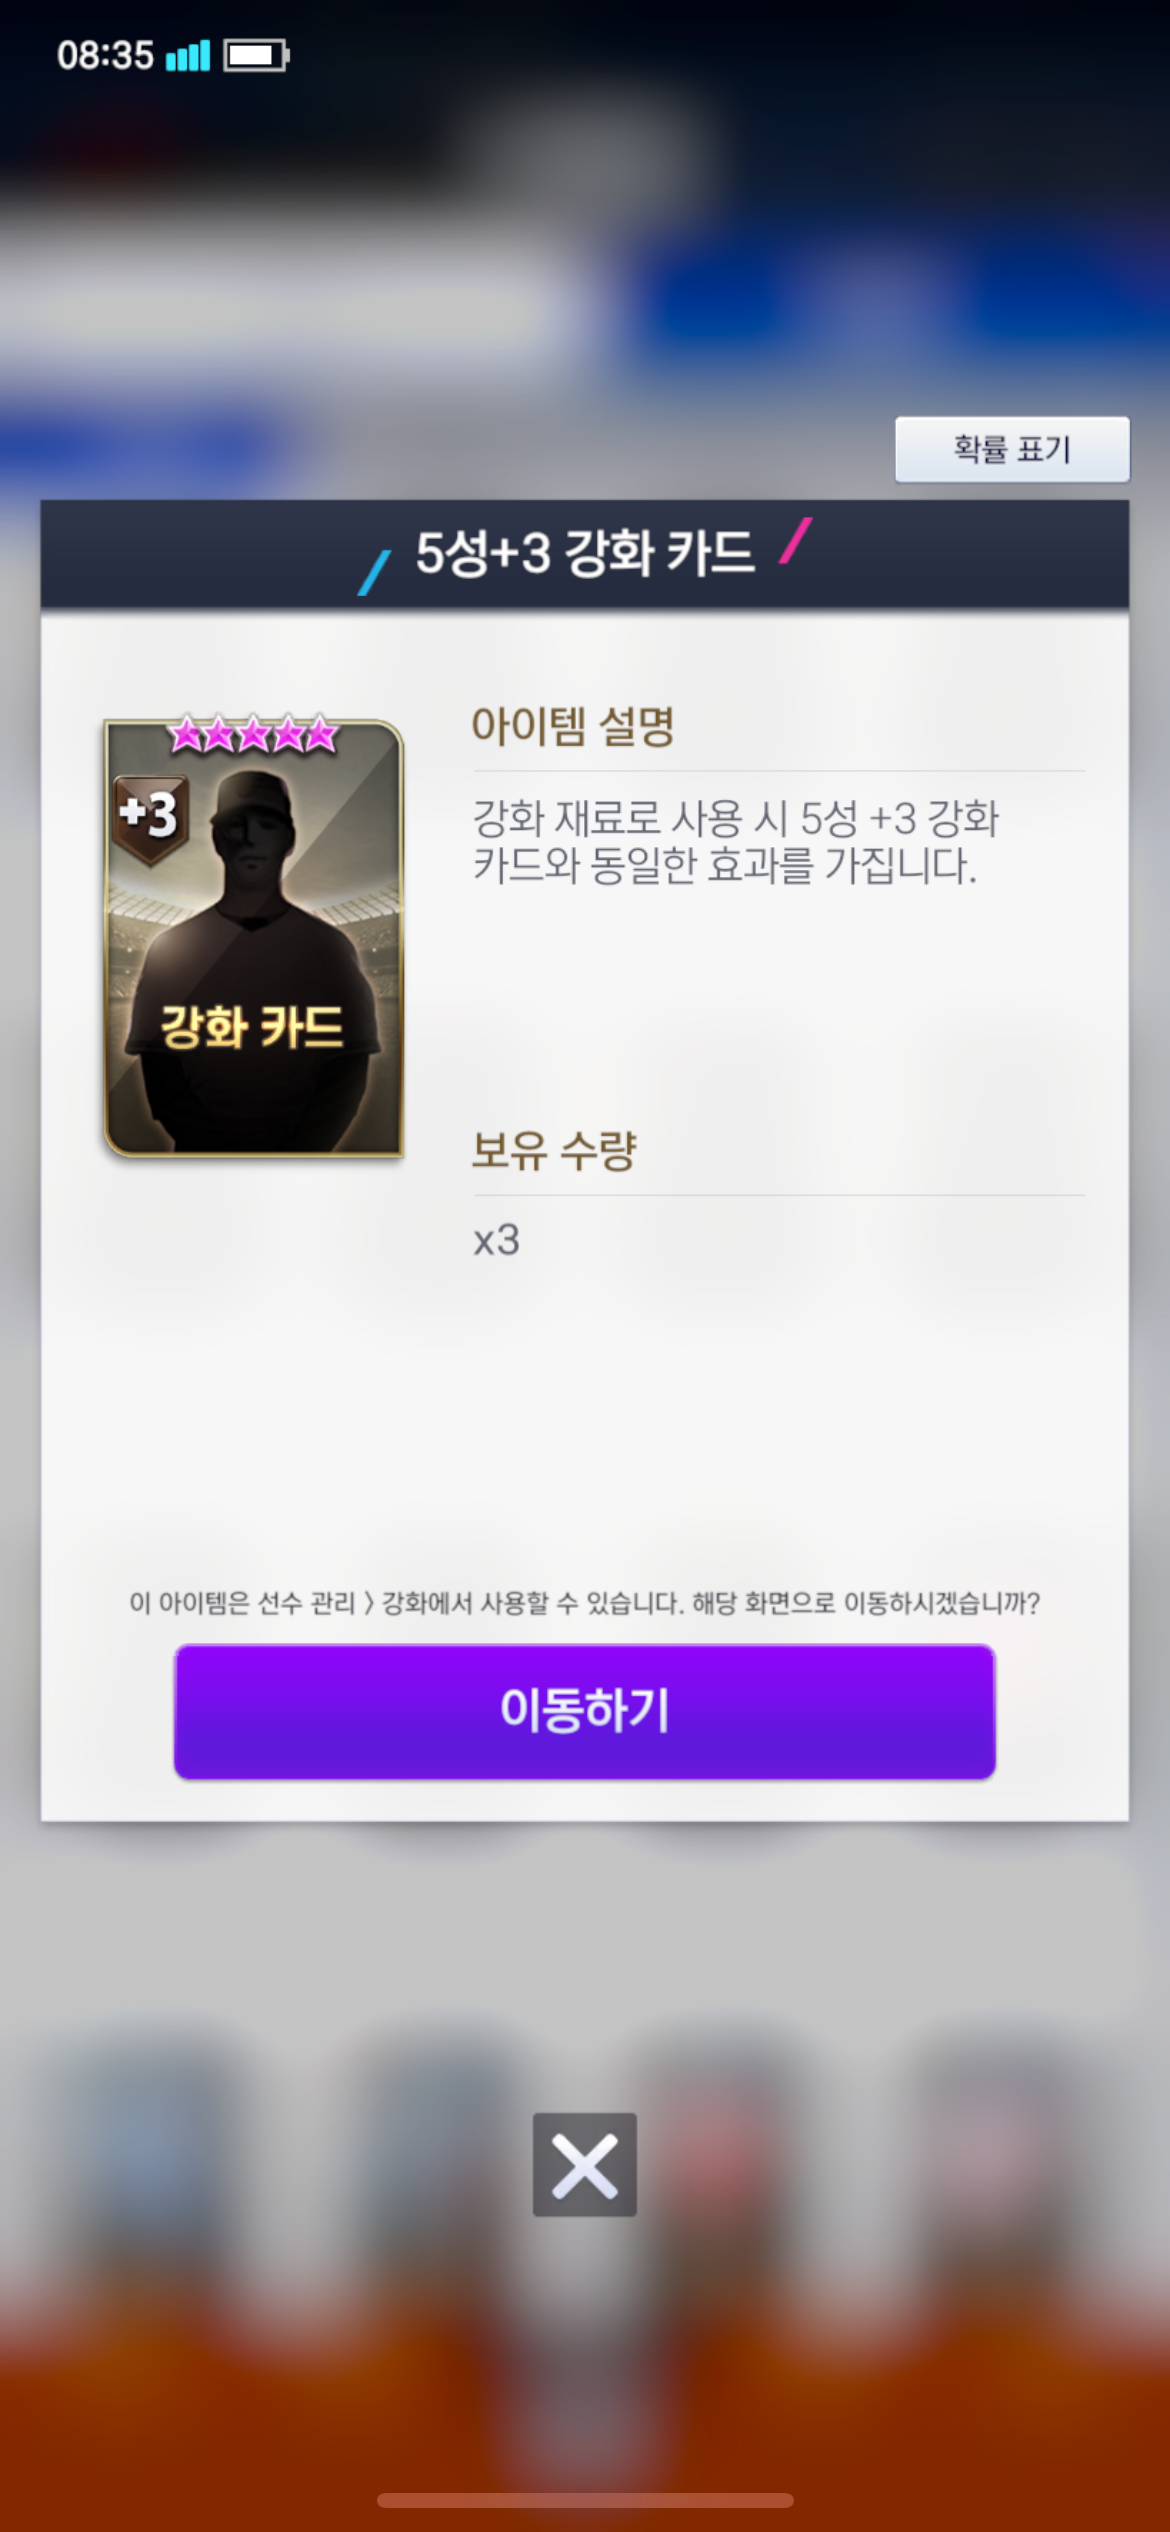Tap the five pink stars on card
Image resolution: width=1170 pixels, height=2532 pixels.
(x=253, y=734)
